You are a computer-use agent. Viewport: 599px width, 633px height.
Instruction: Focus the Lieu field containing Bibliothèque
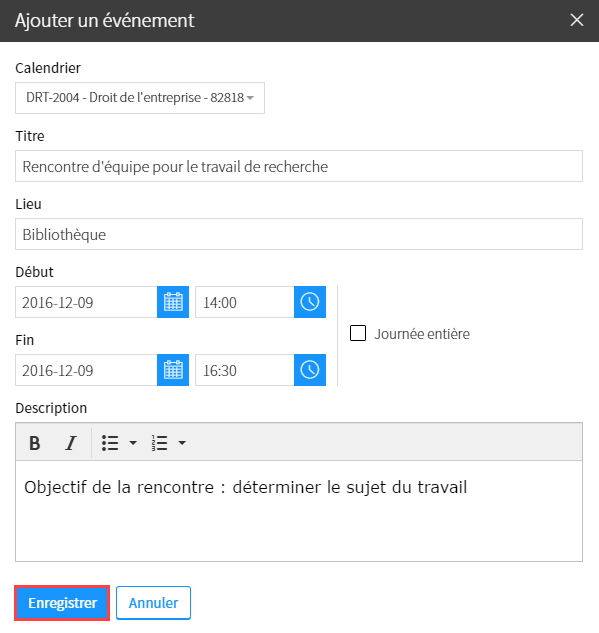299,234
